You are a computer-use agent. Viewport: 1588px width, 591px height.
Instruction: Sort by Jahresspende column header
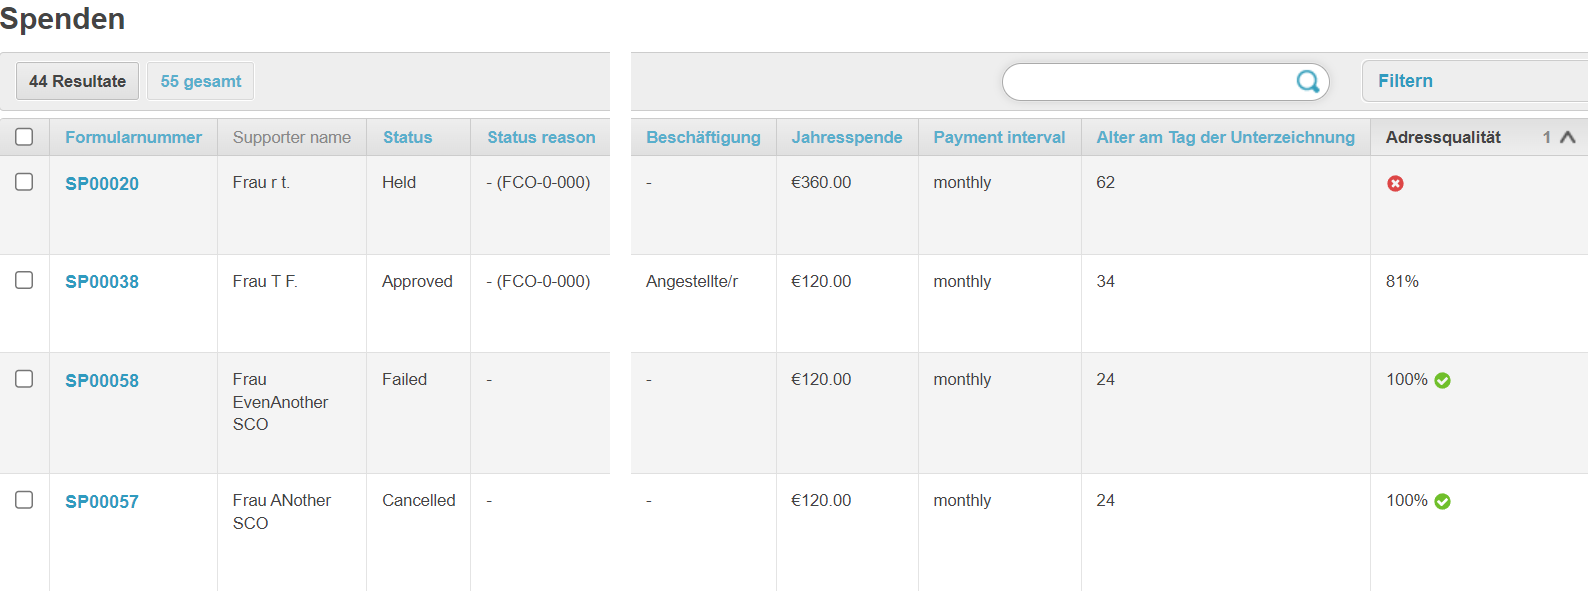(847, 137)
